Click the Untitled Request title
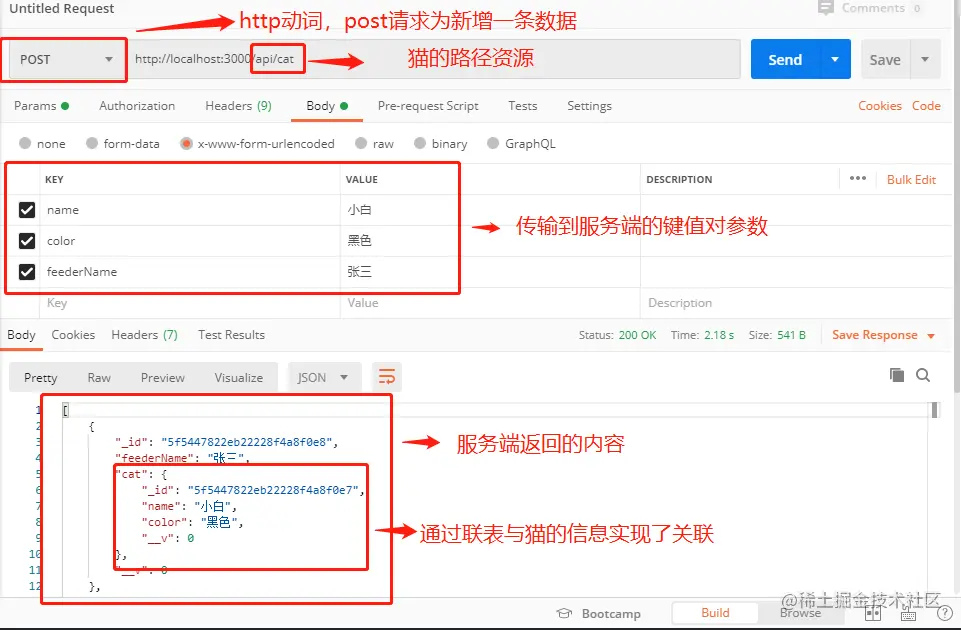 (61, 9)
